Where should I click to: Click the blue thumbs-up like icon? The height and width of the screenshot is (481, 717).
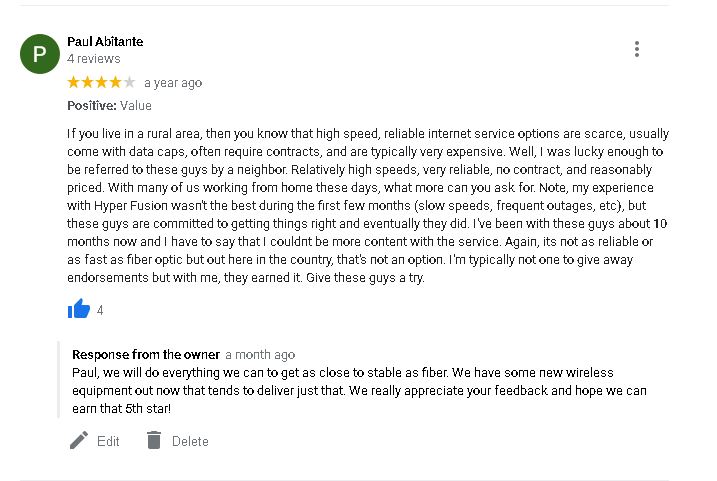[79, 309]
